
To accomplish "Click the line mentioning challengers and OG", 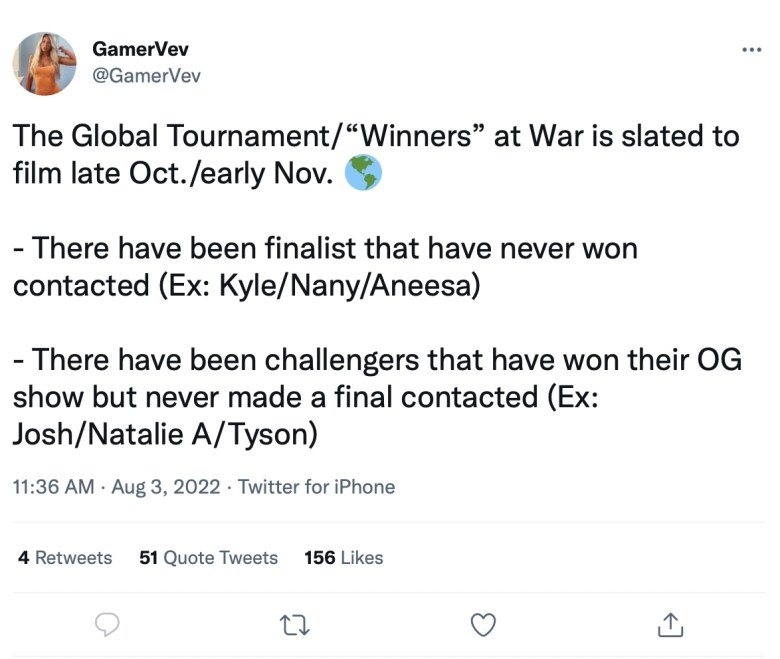I will tap(377, 360).
